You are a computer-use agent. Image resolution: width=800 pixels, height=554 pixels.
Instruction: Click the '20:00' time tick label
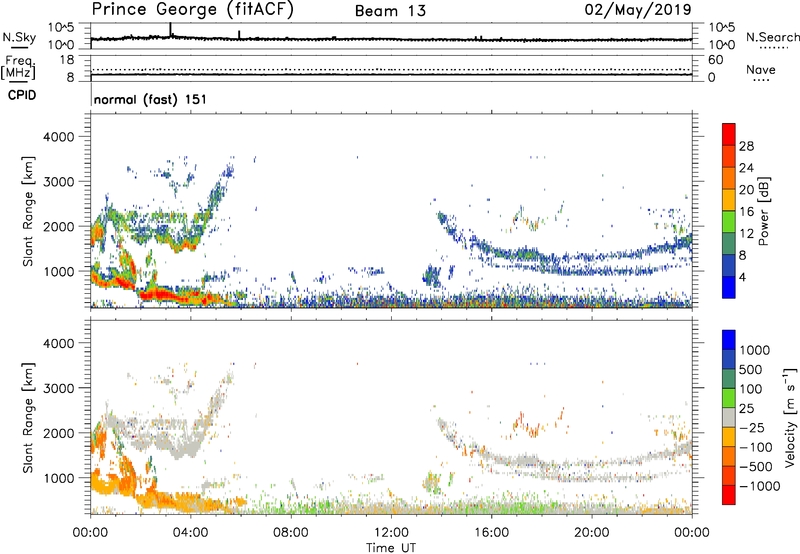click(x=591, y=533)
